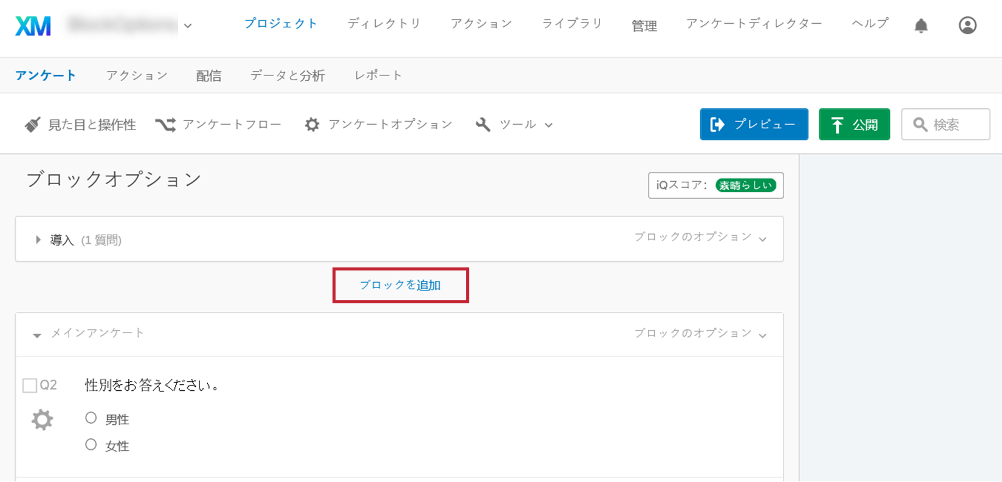
Task: Click the tools wrench icon
Action: tap(483, 125)
